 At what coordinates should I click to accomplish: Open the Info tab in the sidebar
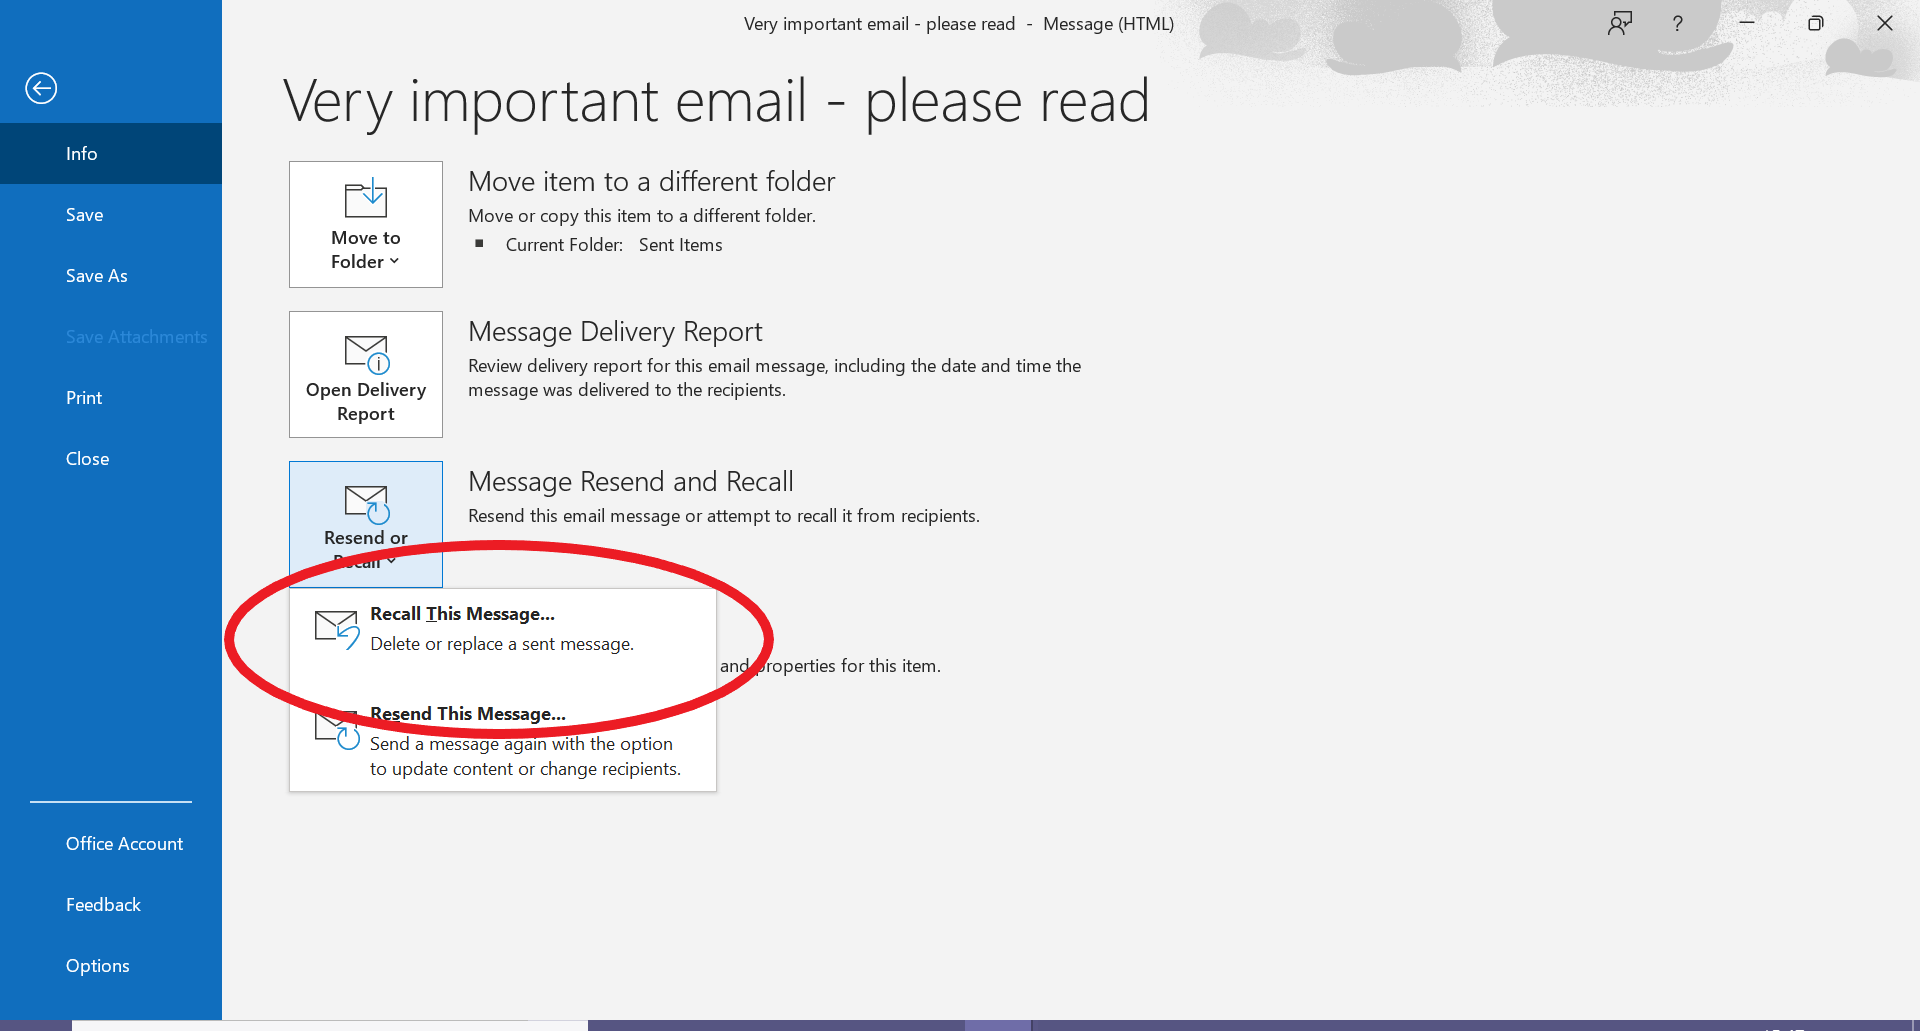coord(111,153)
